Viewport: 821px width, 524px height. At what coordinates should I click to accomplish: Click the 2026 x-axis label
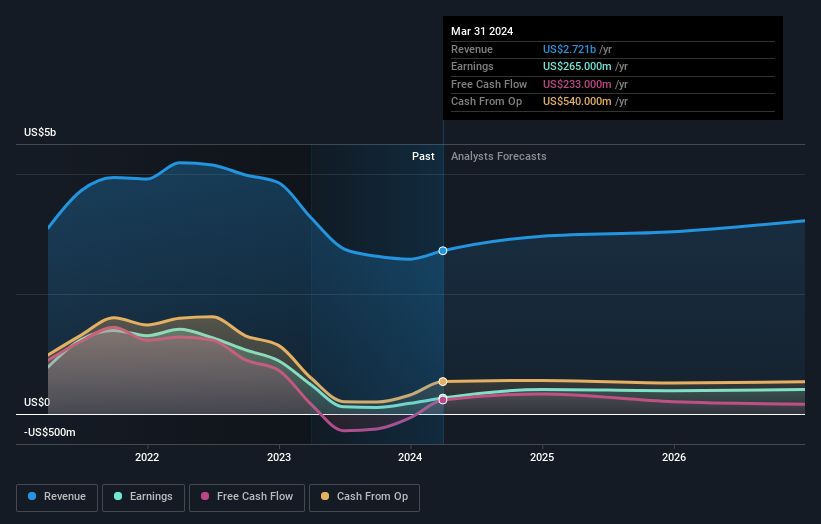click(x=674, y=458)
